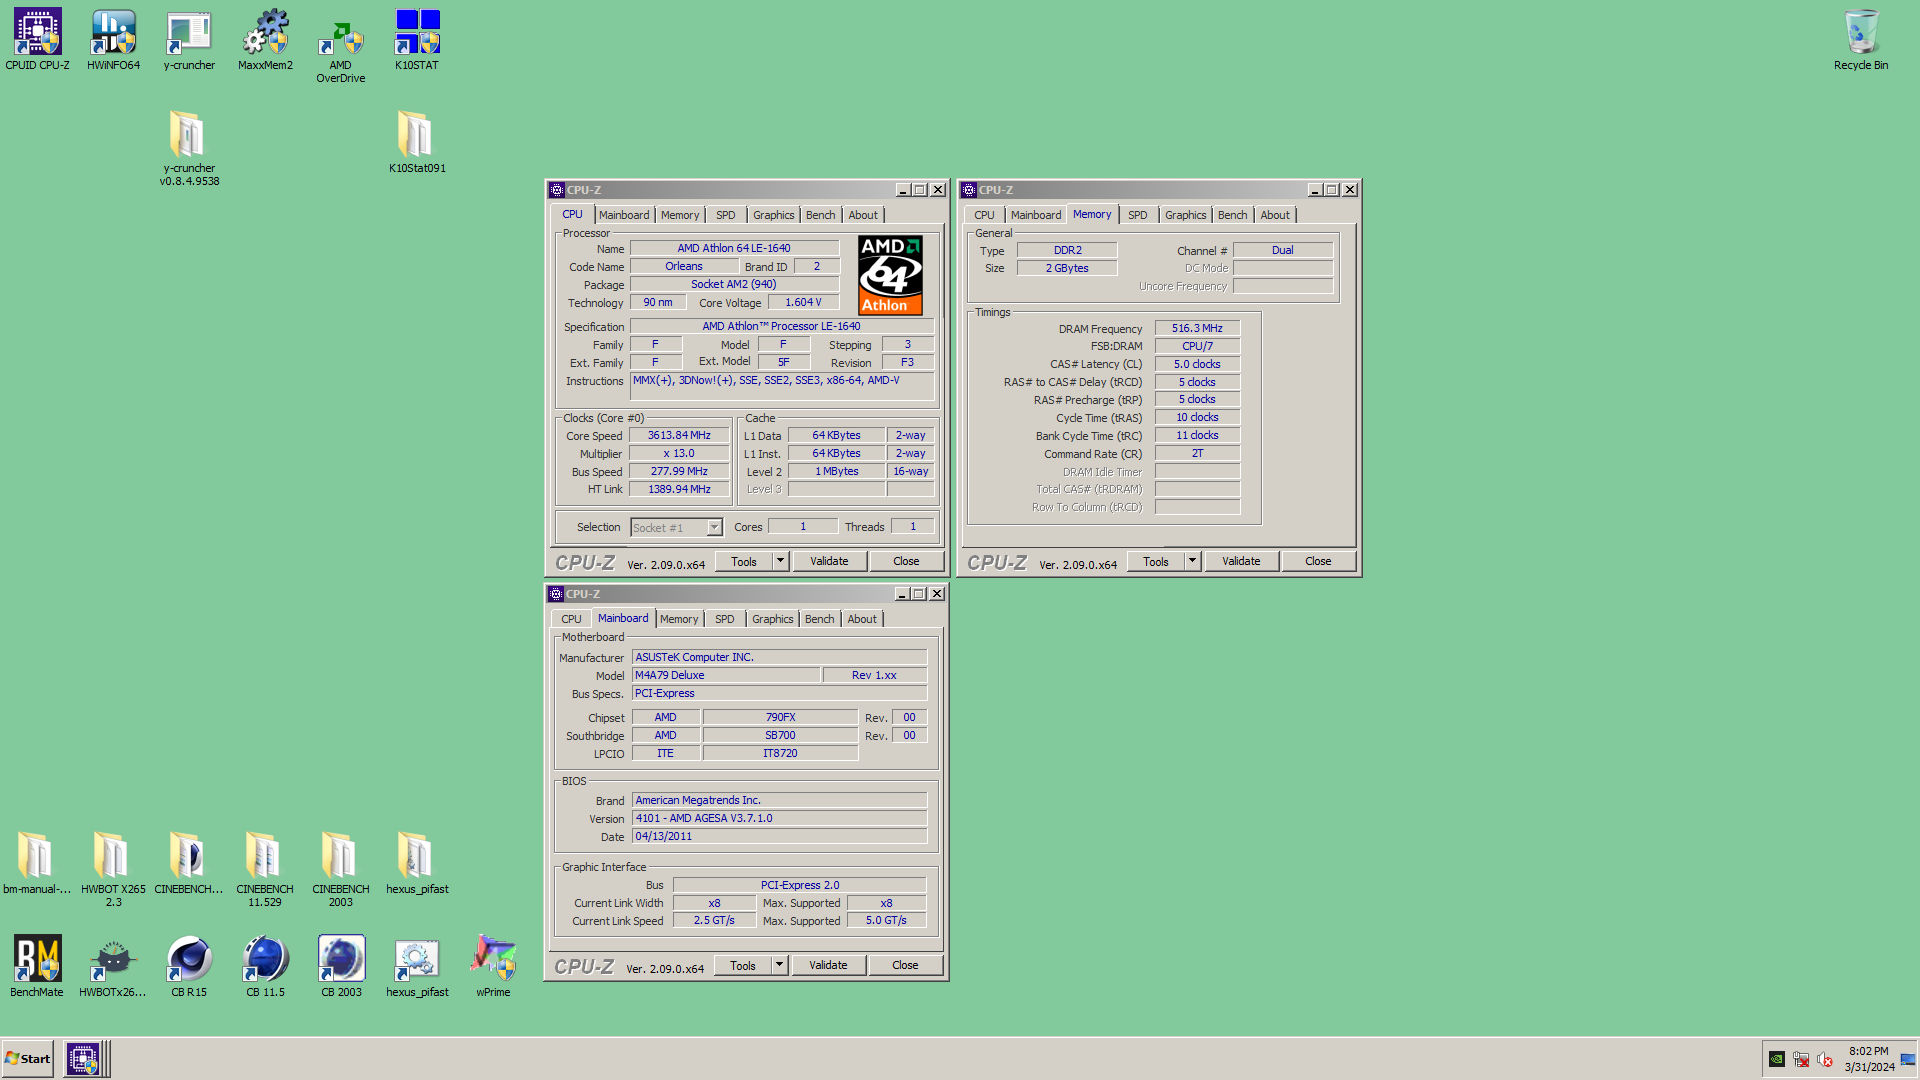Click the DRAM Frequency value 516.3 MHz
Screen dimensions: 1920x1080
(x=1197, y=328)
